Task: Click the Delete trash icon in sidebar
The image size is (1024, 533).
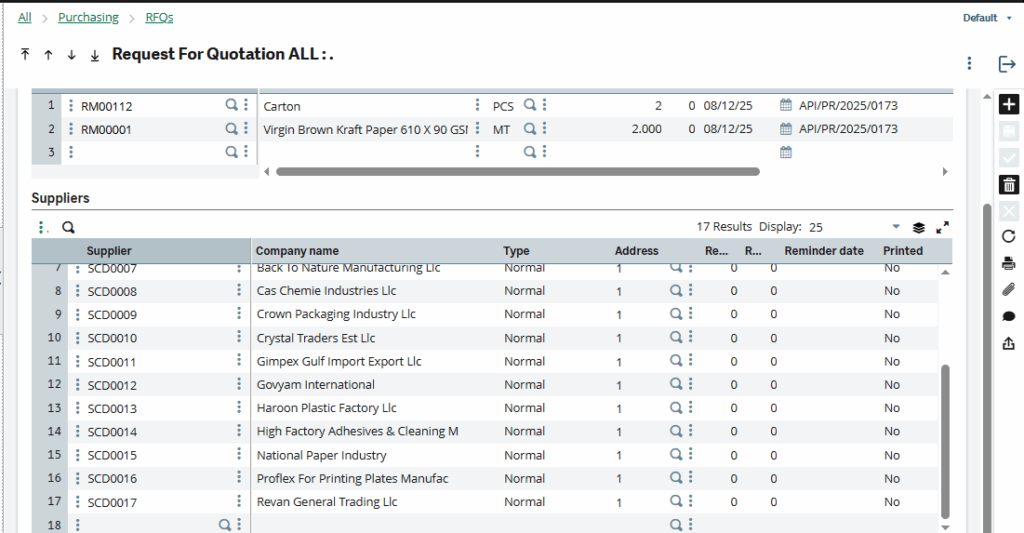Action: (1008, 184)
